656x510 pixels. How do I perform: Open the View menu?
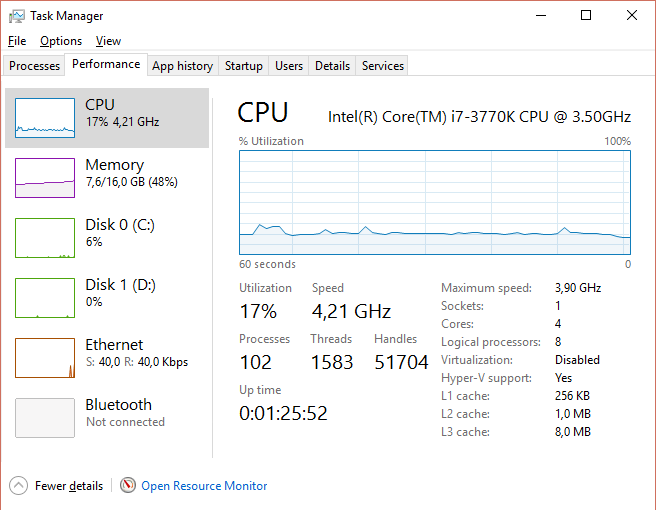[108, 41]
